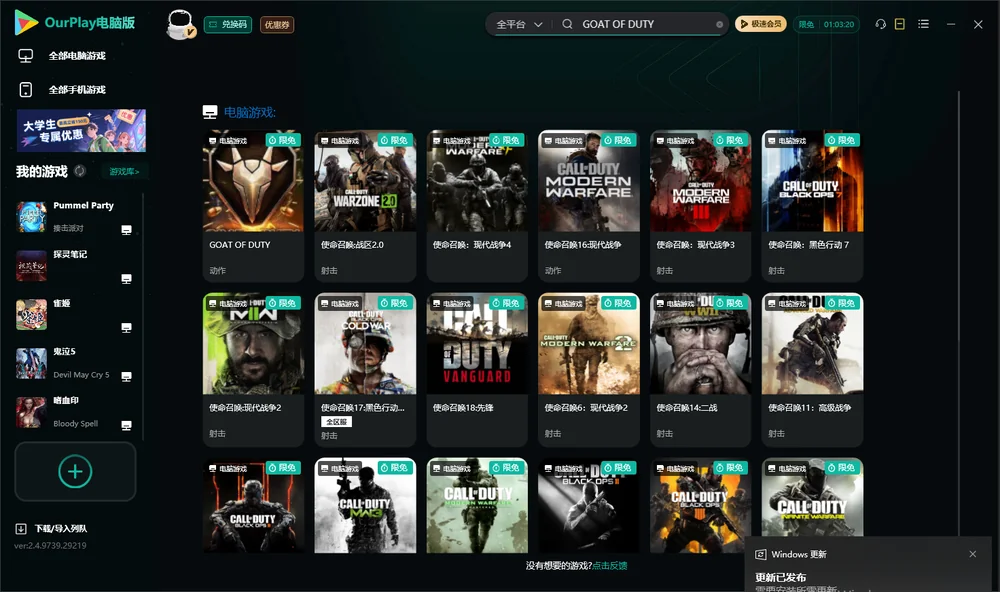Click the 点击反馈 feedback link
Image resolution: width=1000 pixels, height=592 pixels.
point(610,565)
